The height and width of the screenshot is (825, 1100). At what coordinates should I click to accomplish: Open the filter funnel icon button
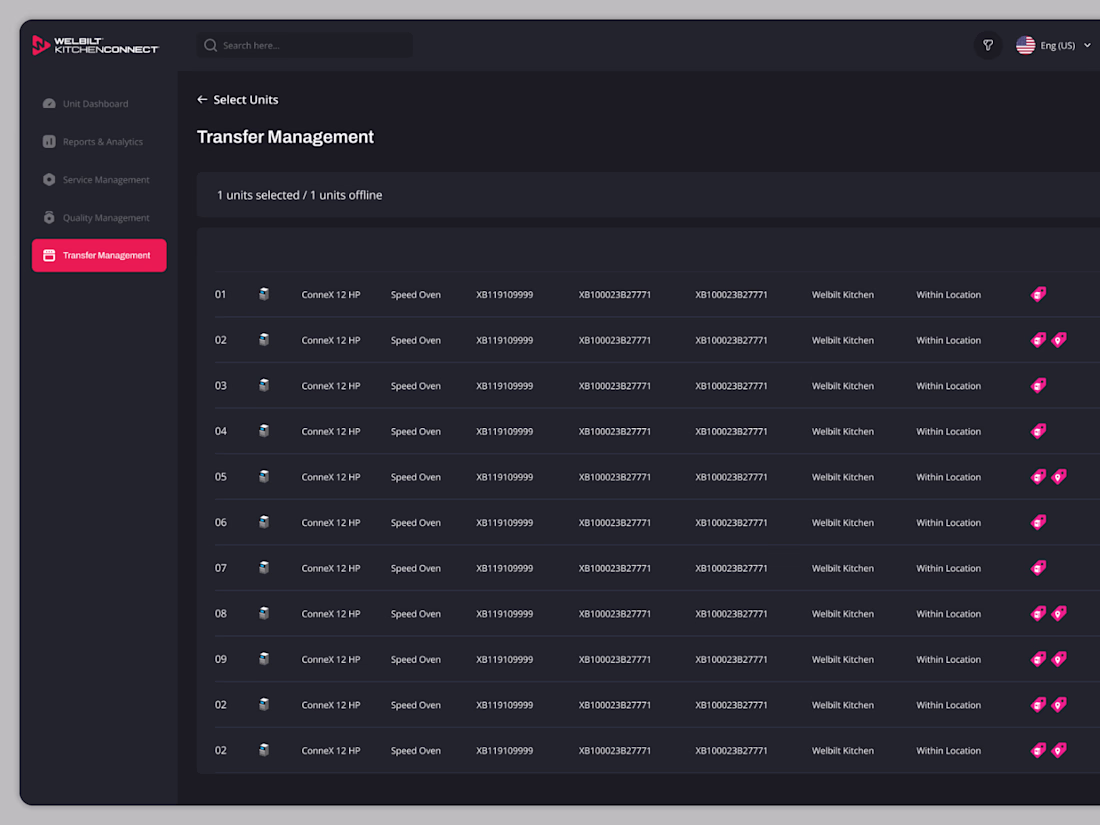click(988, 45)
